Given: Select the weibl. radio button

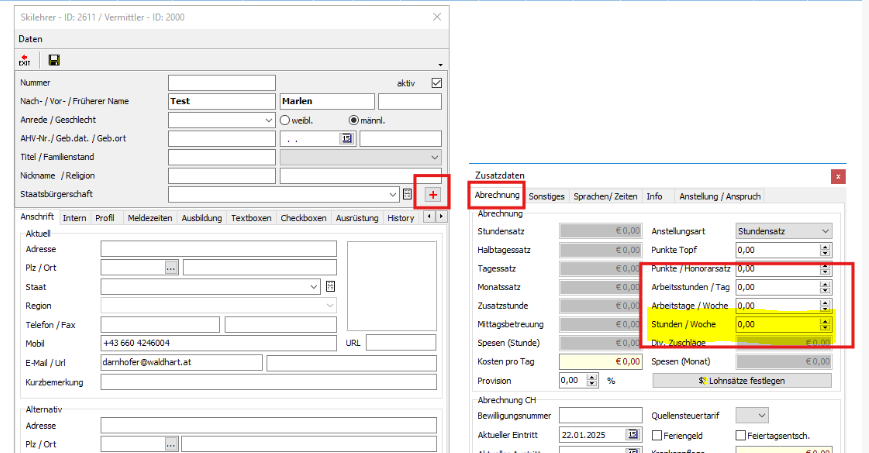Looking at the screenshot, I should click(285, 120).
